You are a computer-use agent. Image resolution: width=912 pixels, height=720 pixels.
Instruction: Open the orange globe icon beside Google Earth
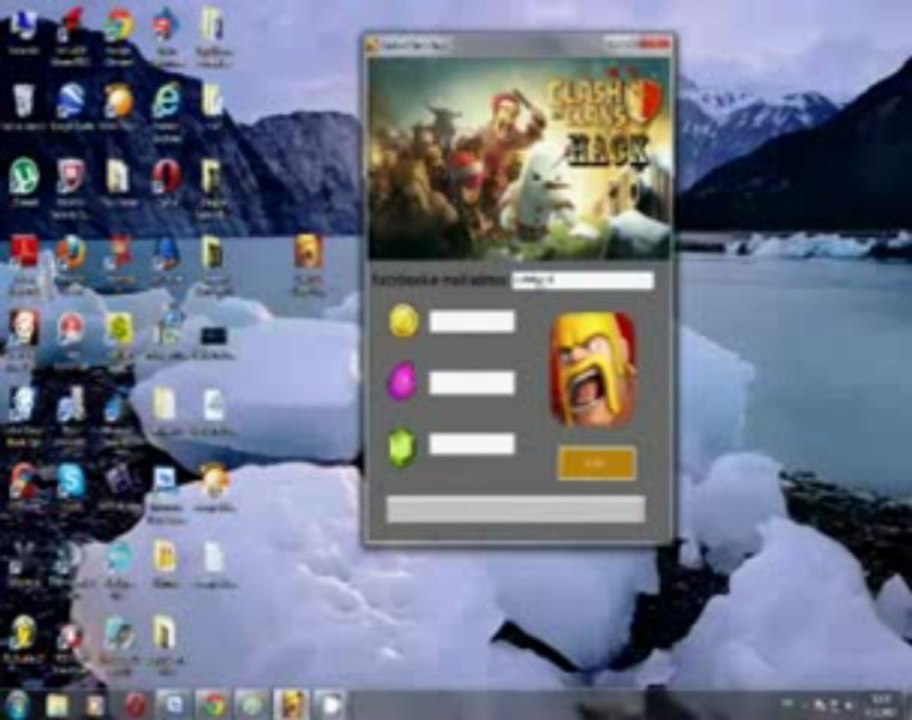(118, 101)
